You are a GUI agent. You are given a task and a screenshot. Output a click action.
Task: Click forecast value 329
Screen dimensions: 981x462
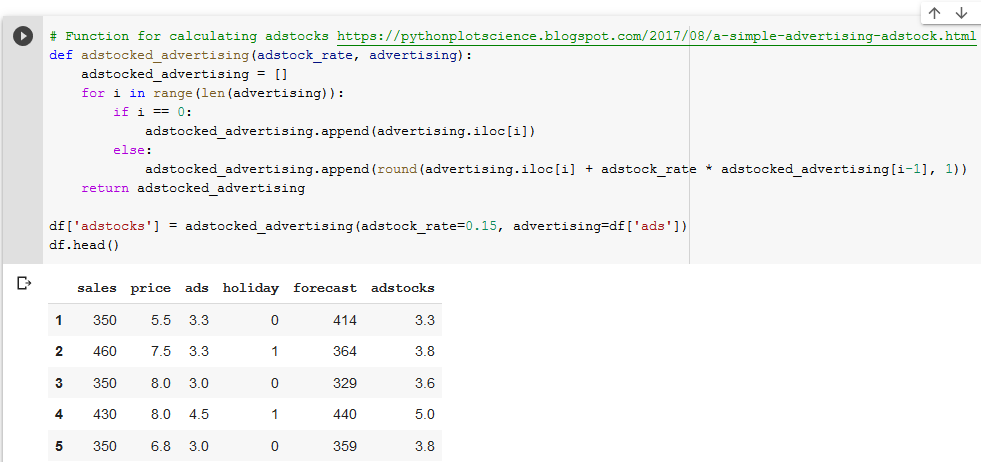tap(345, 383)
